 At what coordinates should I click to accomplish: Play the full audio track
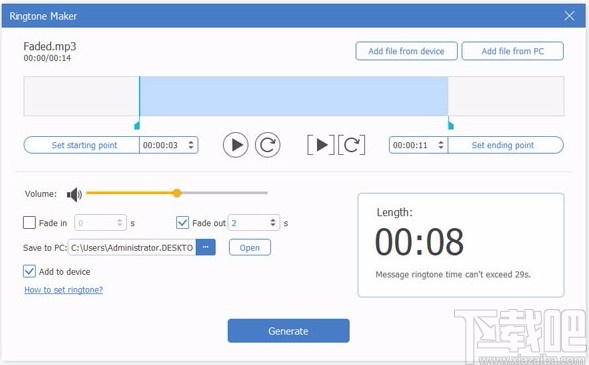pyautogui.click(x=236, y=145)
